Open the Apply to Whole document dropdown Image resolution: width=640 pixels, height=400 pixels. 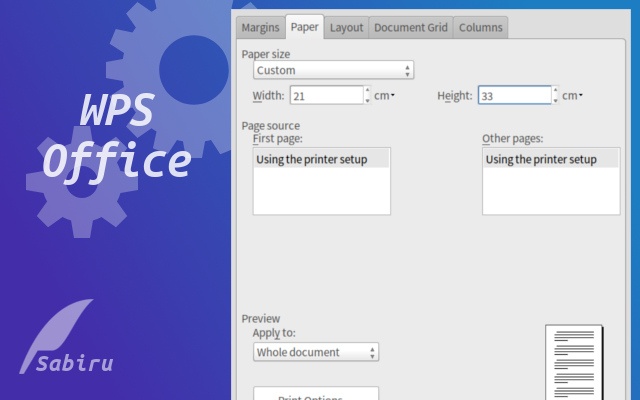point(316,352)
